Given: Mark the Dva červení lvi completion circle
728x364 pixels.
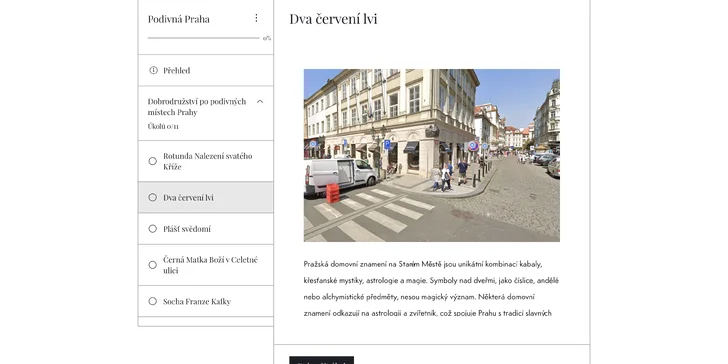Looking at the screenshot, I should pos(152,197).
